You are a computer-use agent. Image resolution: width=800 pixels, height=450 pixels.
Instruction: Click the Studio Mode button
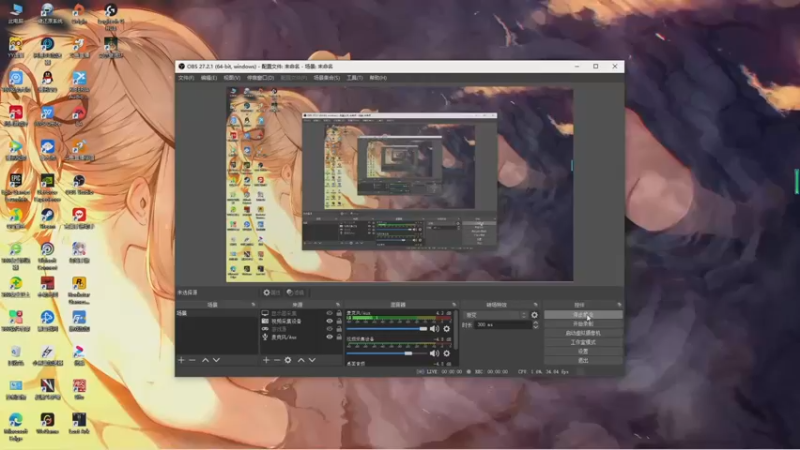pyautogui.click(x=583, y=342)
